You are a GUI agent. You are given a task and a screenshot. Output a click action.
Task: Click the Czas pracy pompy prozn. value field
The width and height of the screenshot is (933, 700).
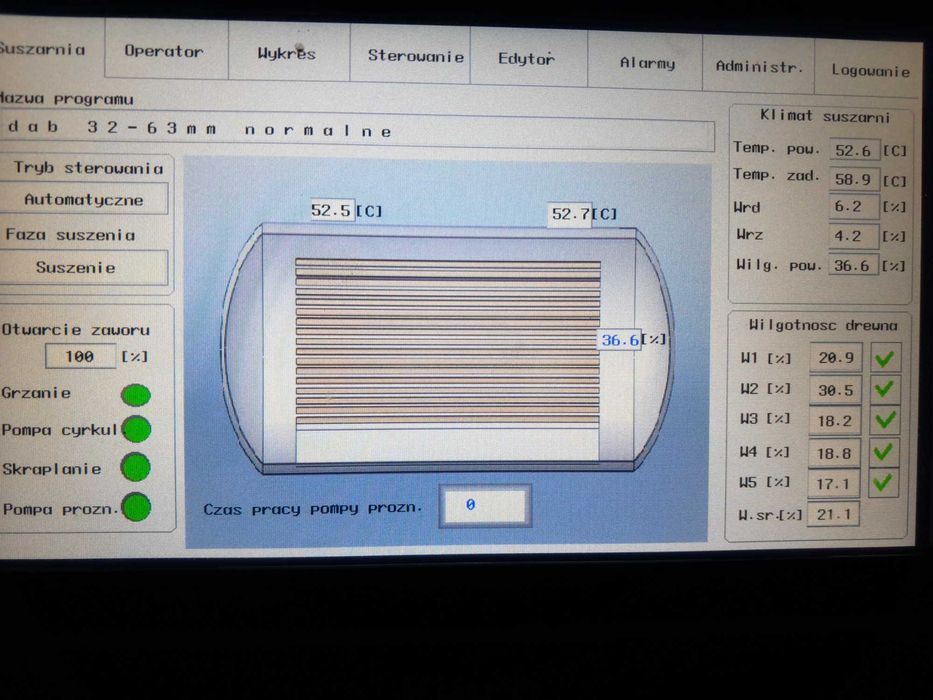tap(485, 506)
